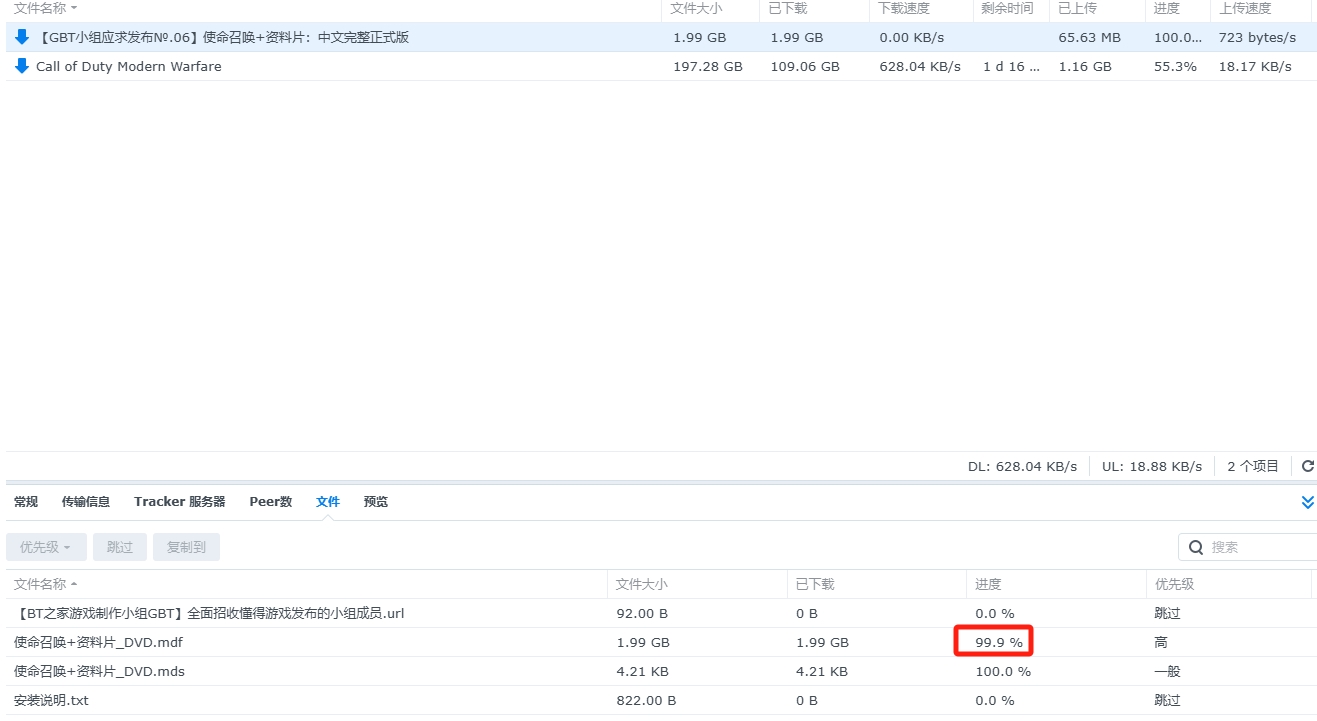Select the 【GBT小组应求发布№.06】 task row
1317x721 pixels.
pos(660,37)
